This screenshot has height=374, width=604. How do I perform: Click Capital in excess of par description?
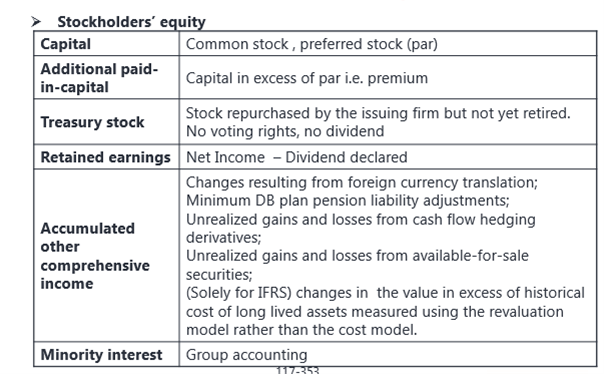click(x=307, y=78)
